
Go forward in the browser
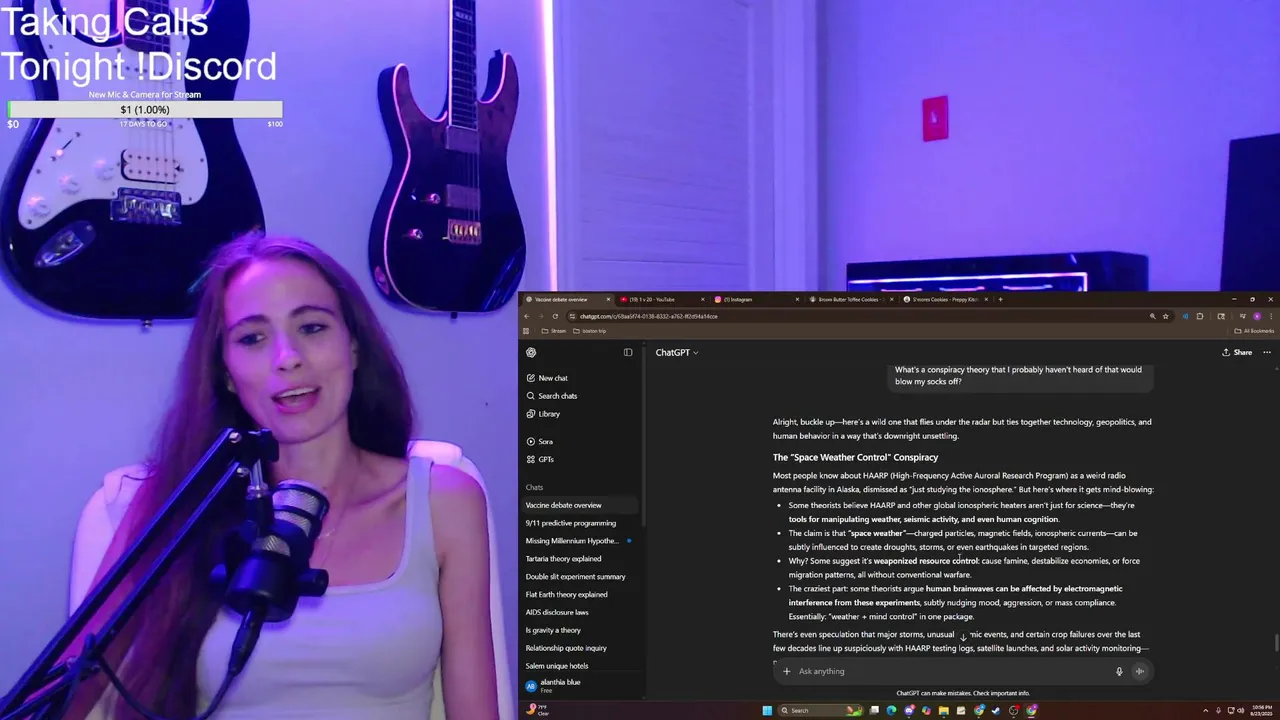click(541, 316)
